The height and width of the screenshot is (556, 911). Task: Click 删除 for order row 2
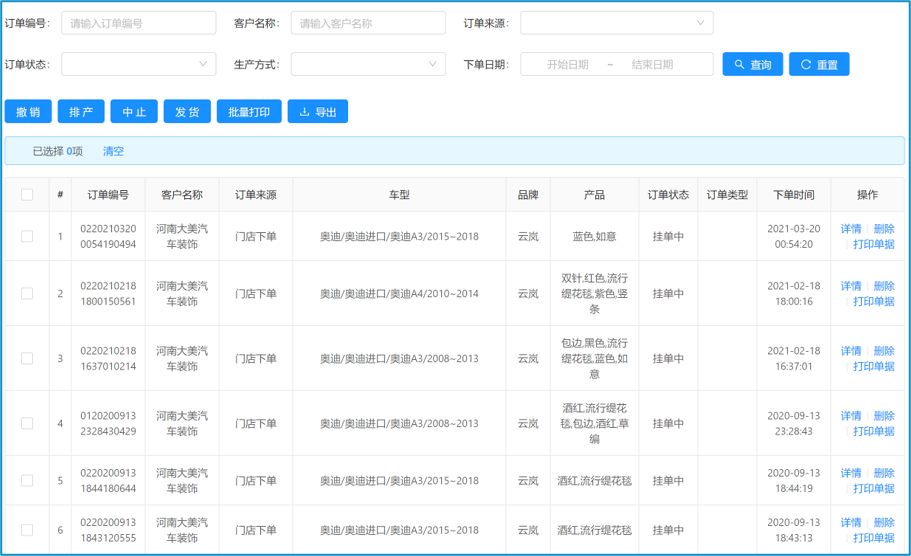[x=883, y=286]
